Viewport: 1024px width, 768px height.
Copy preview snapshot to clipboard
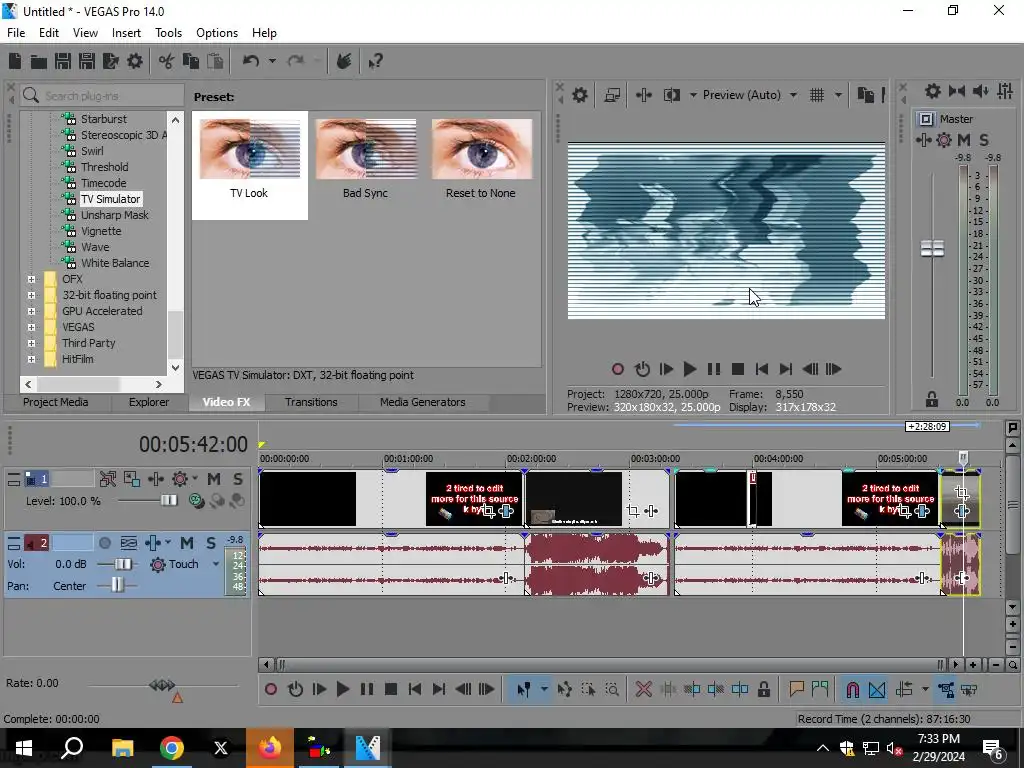pos(865,95)
